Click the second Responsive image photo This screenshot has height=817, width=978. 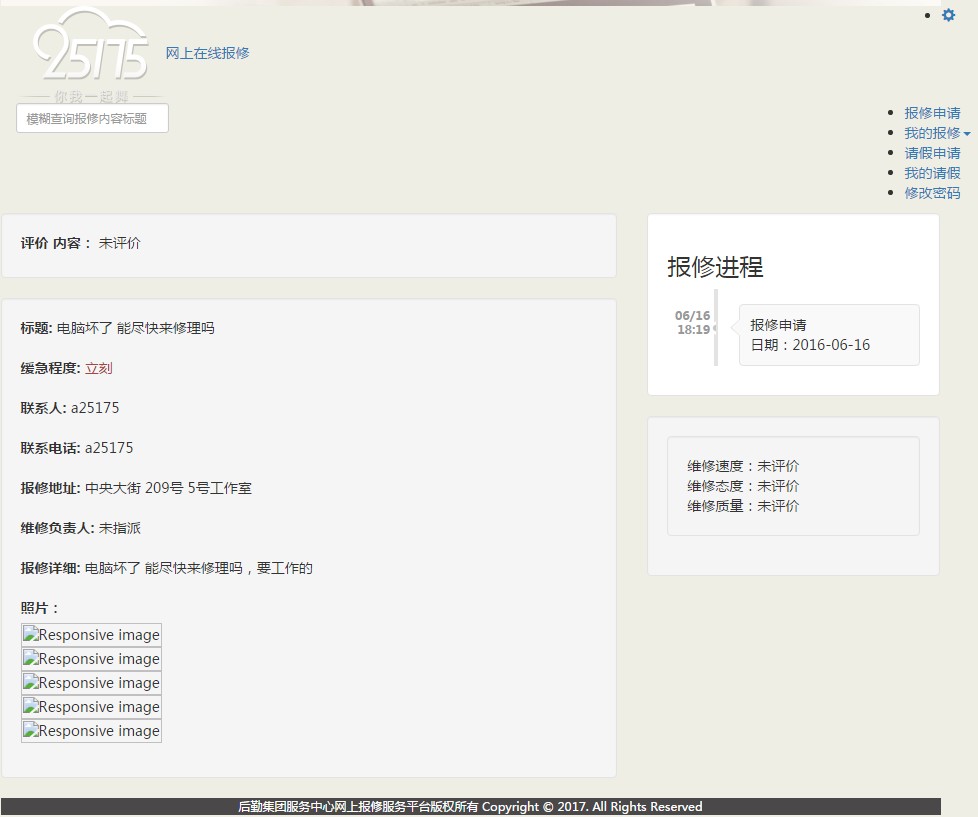(92, 659)
